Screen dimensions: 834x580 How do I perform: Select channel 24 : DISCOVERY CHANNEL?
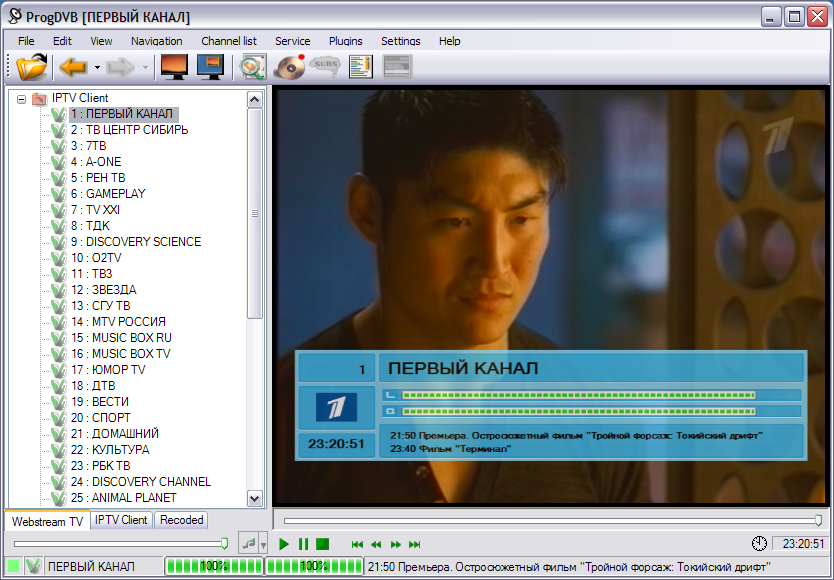[140, 482]
